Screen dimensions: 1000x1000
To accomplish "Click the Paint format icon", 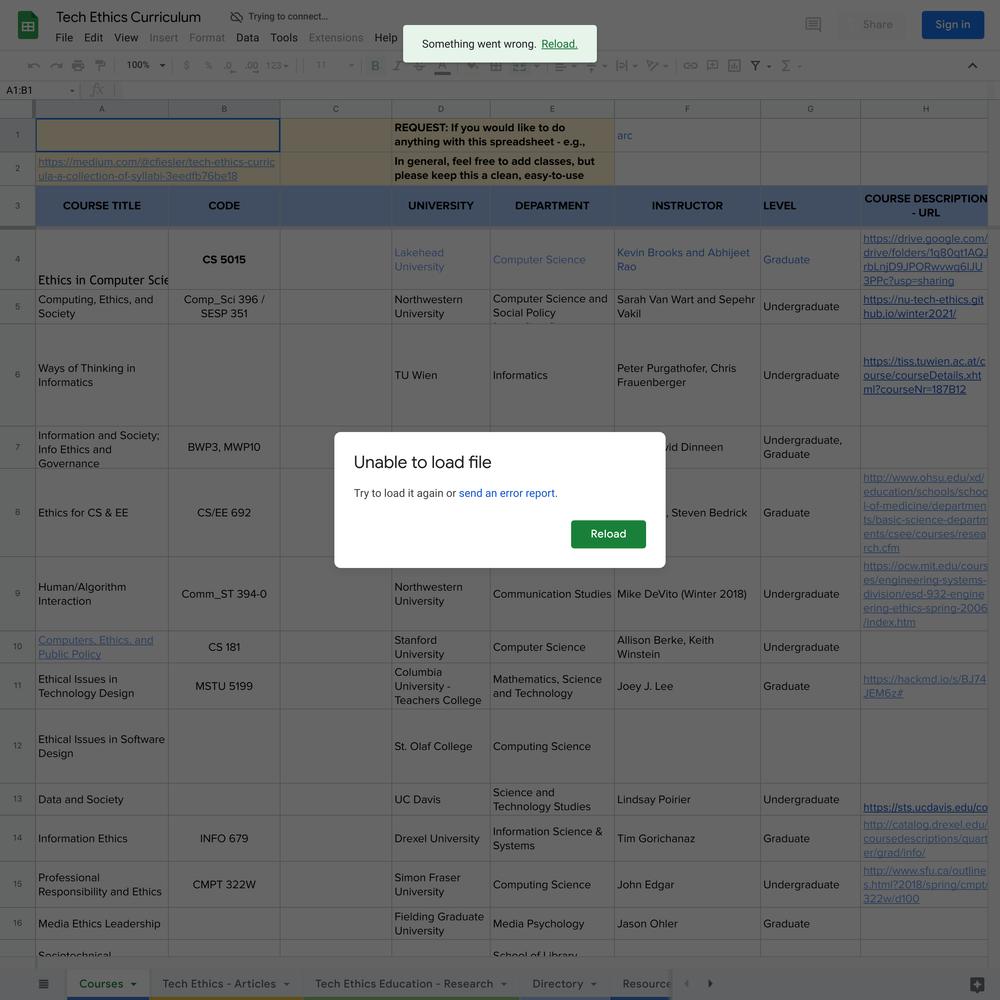I will click(100, 66).
